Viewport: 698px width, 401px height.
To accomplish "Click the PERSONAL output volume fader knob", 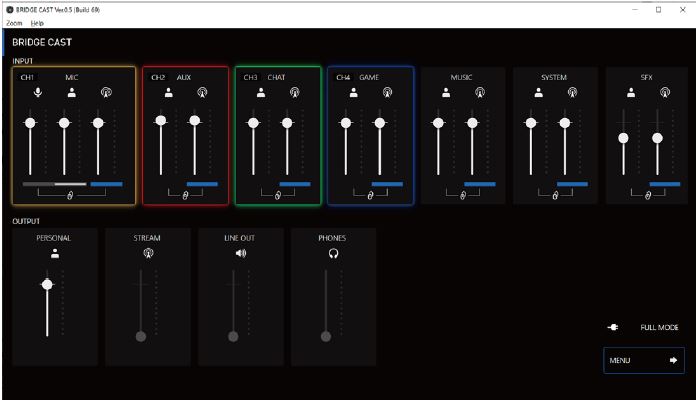I will [47, 284].
